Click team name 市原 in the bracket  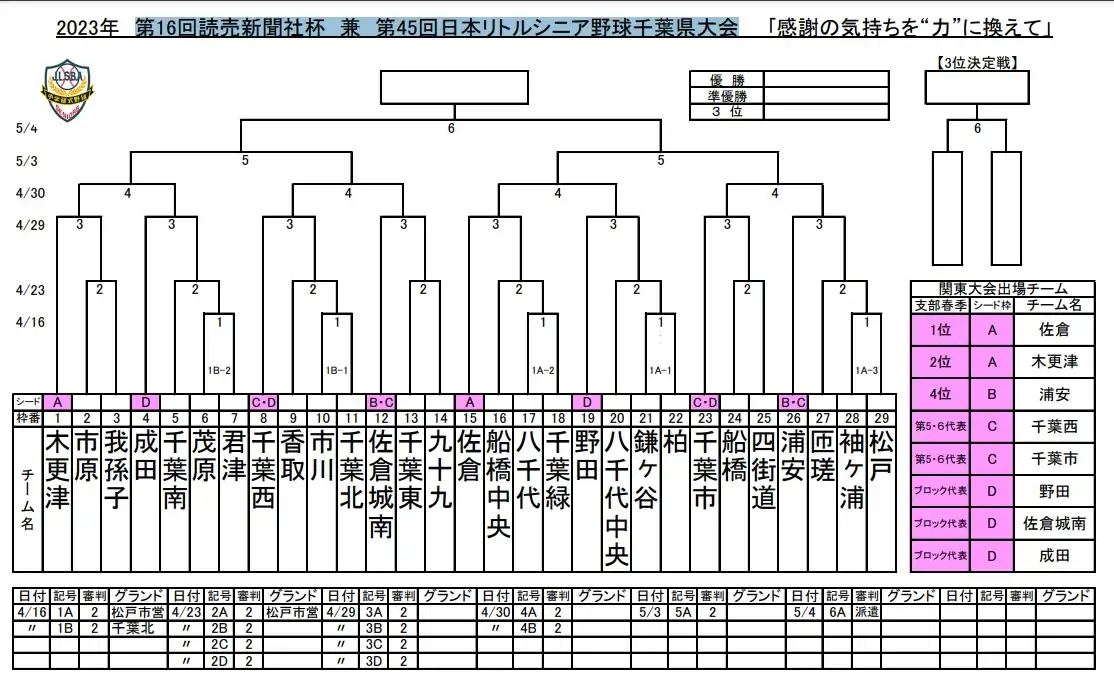pos(87,455)
